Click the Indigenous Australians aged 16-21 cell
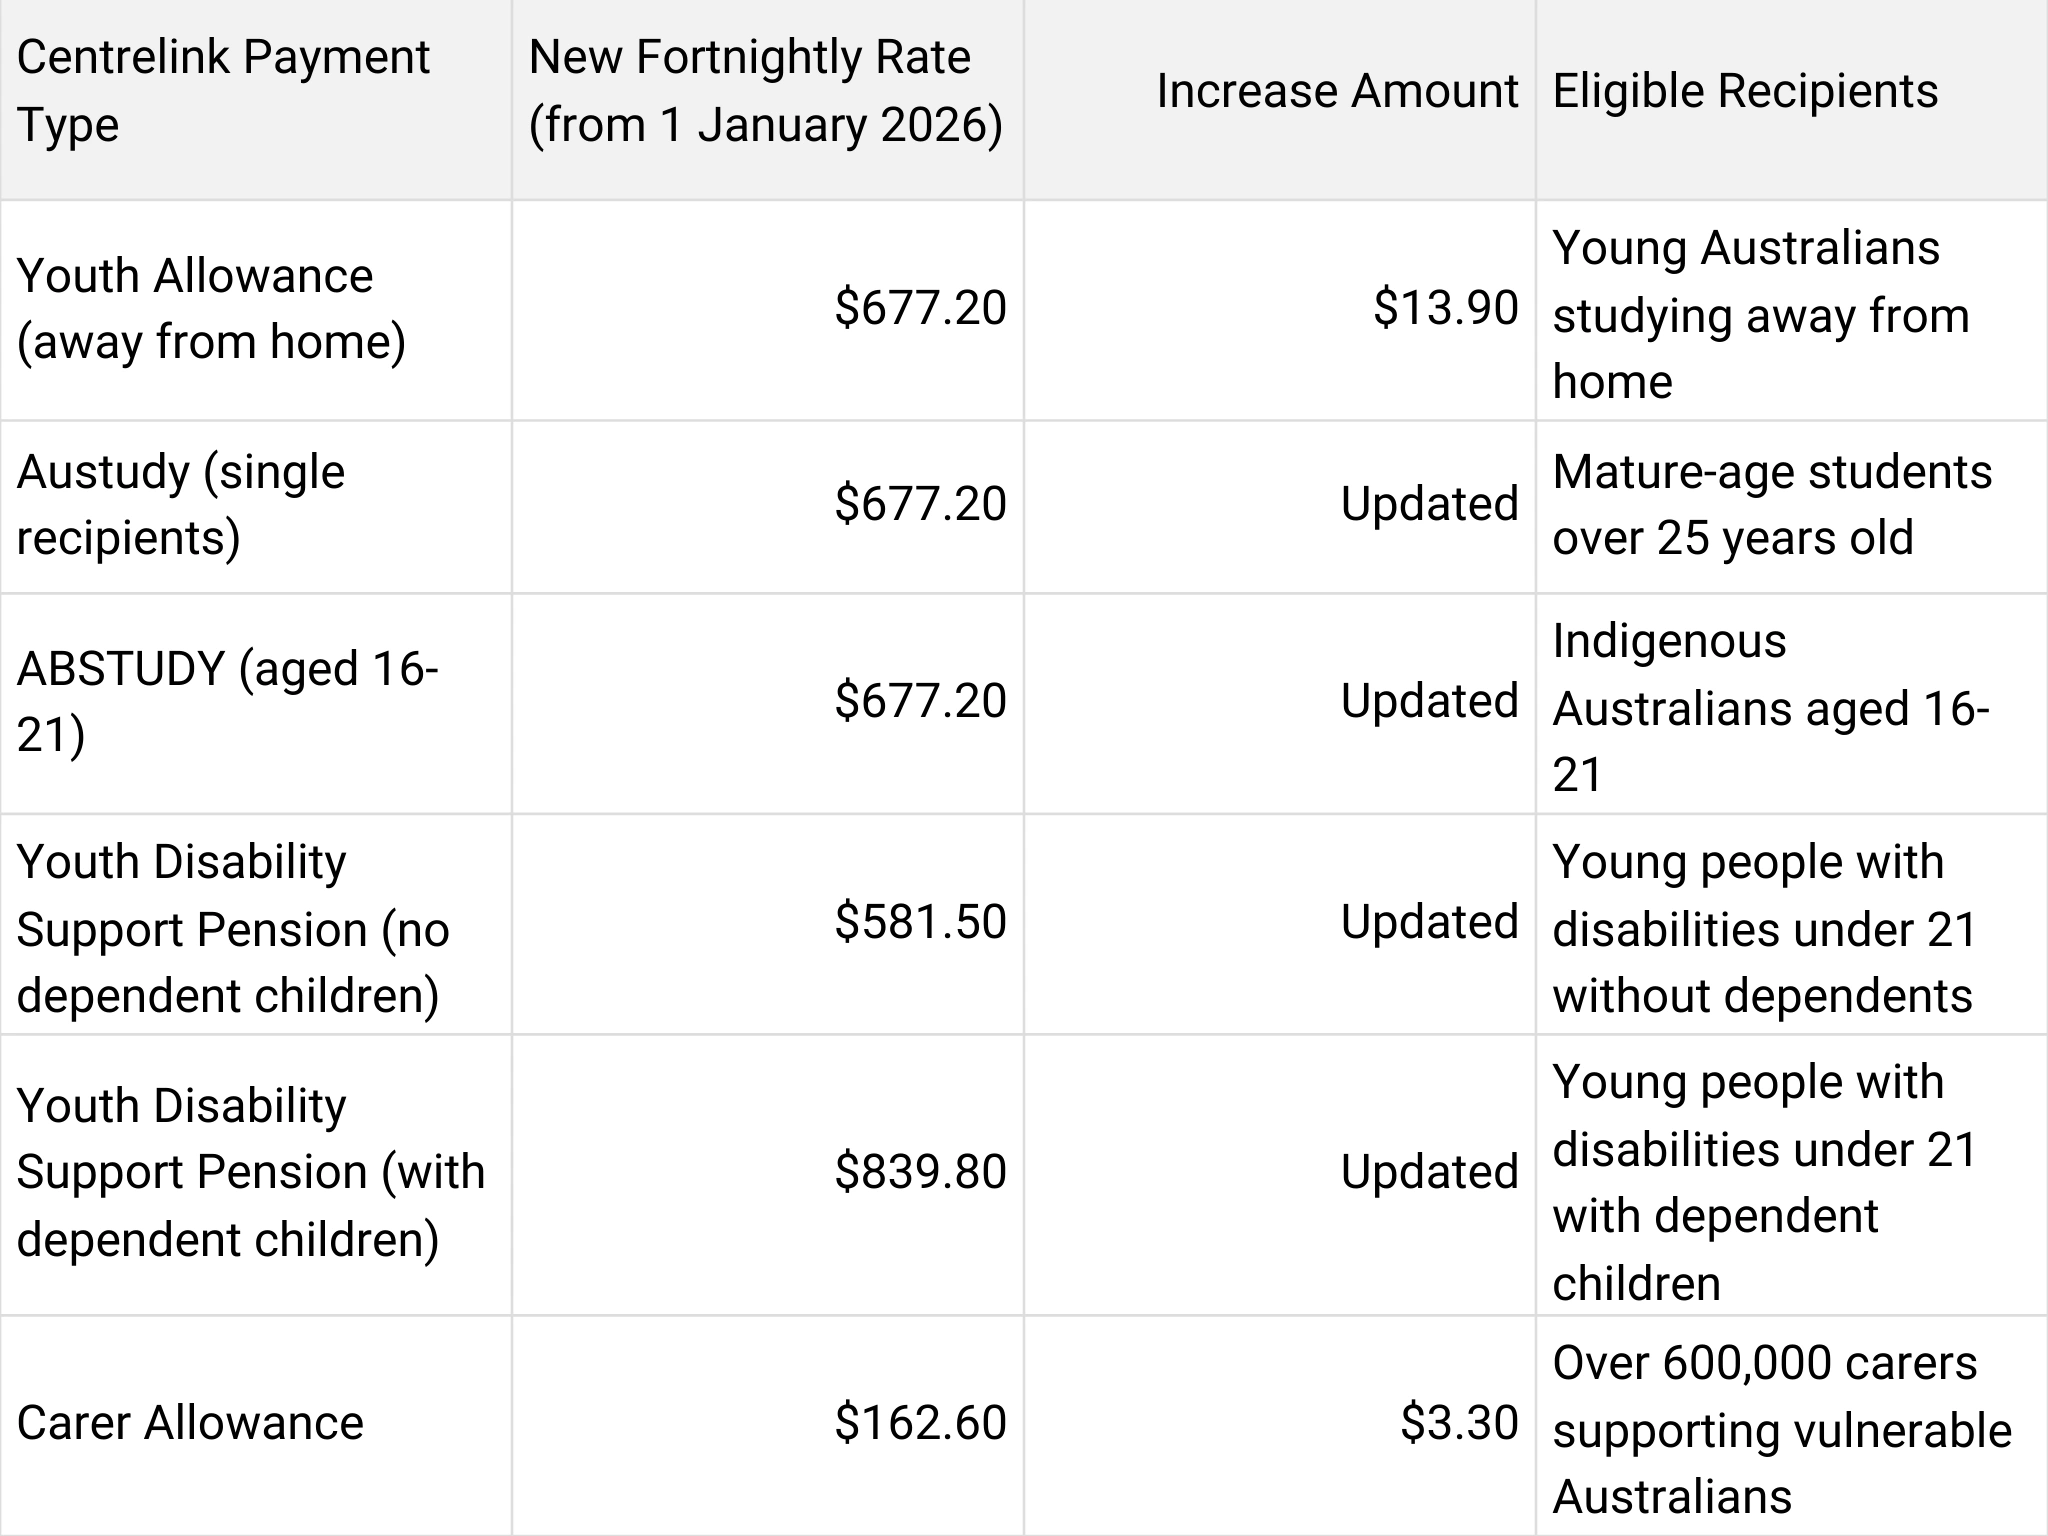This screenshot has height=1536, width=2048. coord(1770,707)
